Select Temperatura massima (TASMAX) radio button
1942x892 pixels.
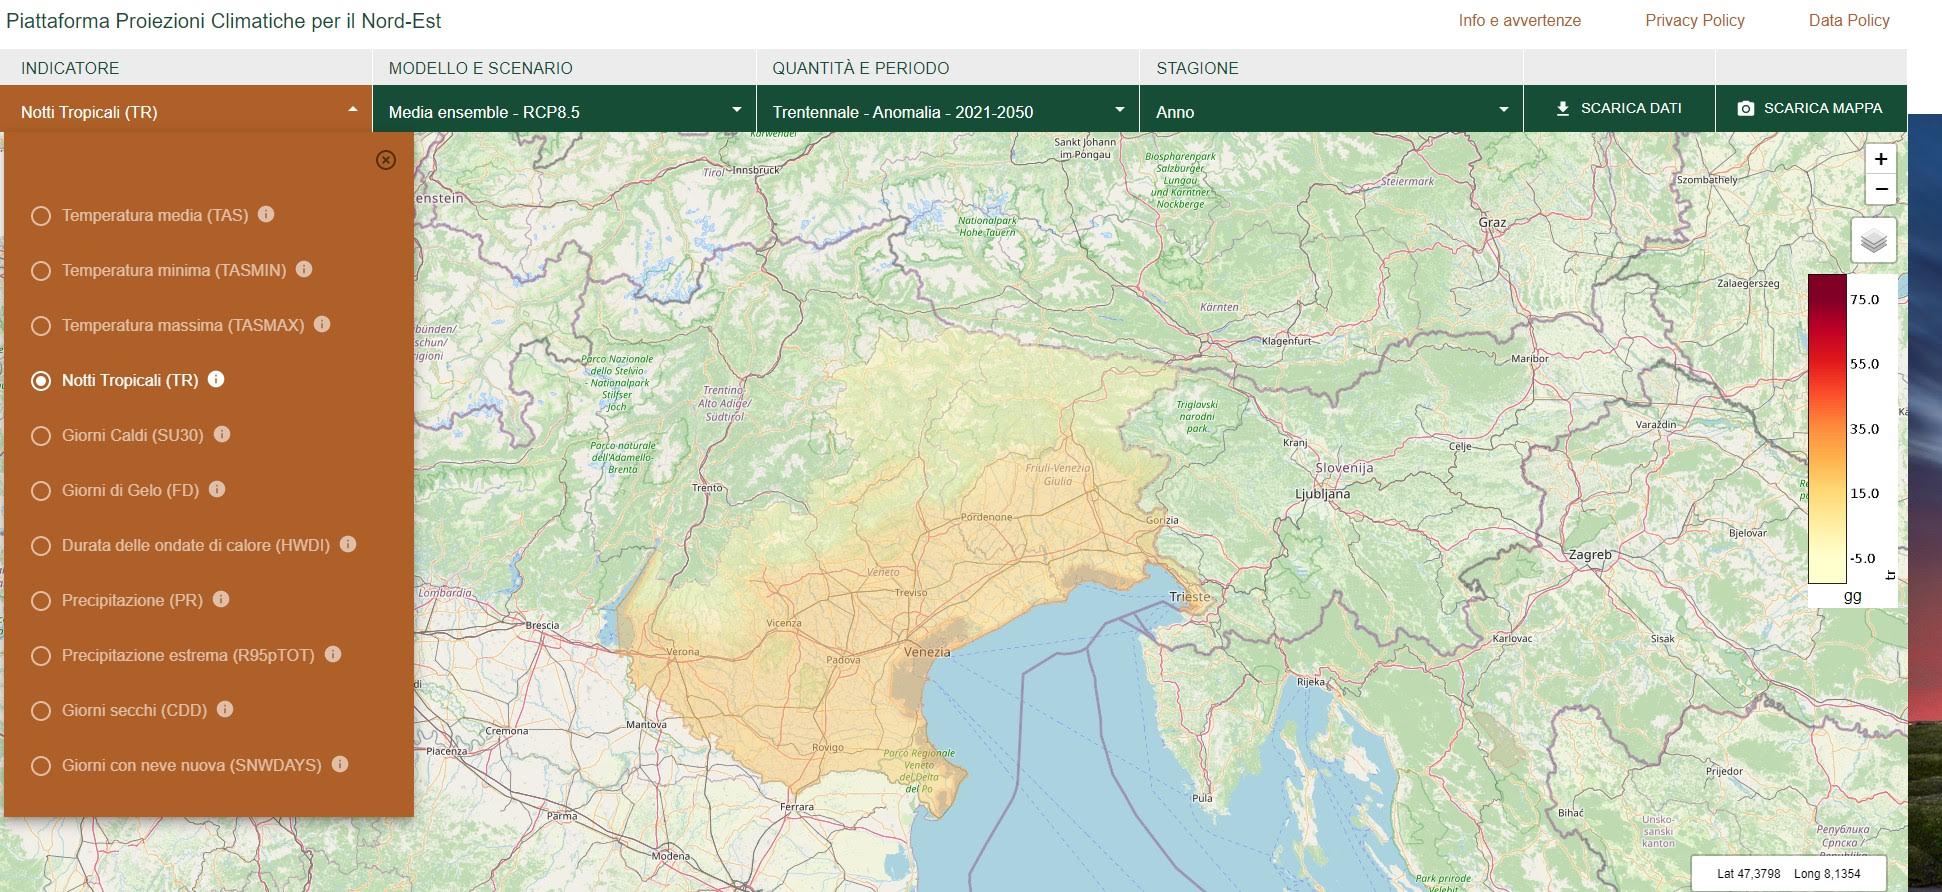click(x=41, y=326)
